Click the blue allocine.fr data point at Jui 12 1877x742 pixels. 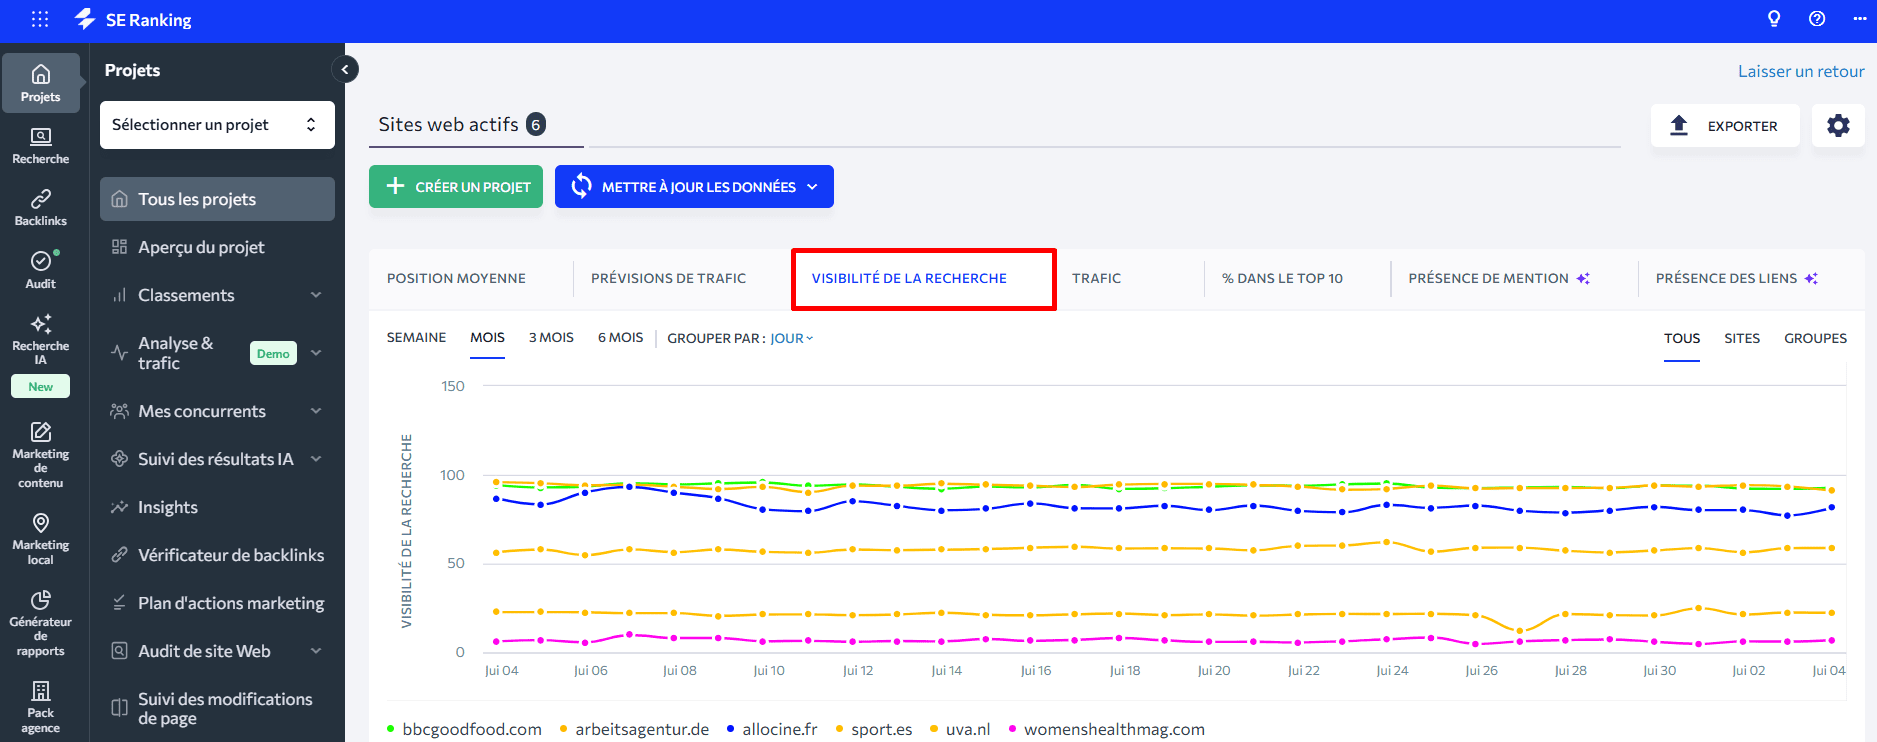click(x=852, y=501)
